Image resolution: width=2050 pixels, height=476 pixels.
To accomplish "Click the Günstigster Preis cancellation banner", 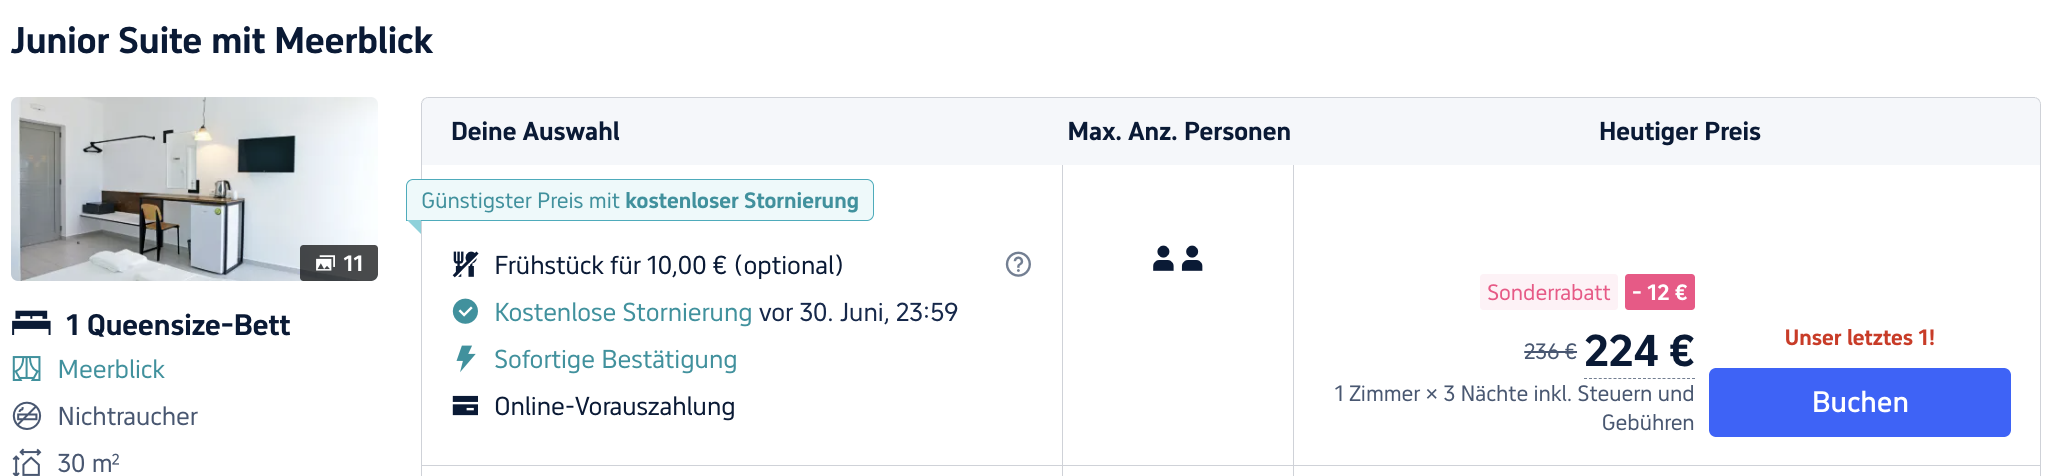I will click(640, 200).
